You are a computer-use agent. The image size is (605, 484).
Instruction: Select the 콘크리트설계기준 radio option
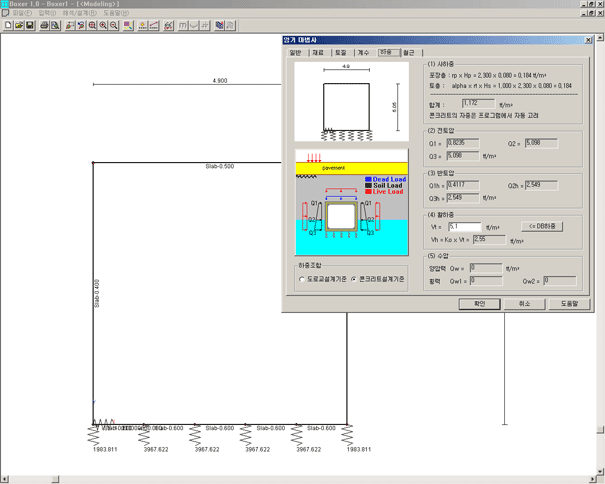tap(352, 280)
